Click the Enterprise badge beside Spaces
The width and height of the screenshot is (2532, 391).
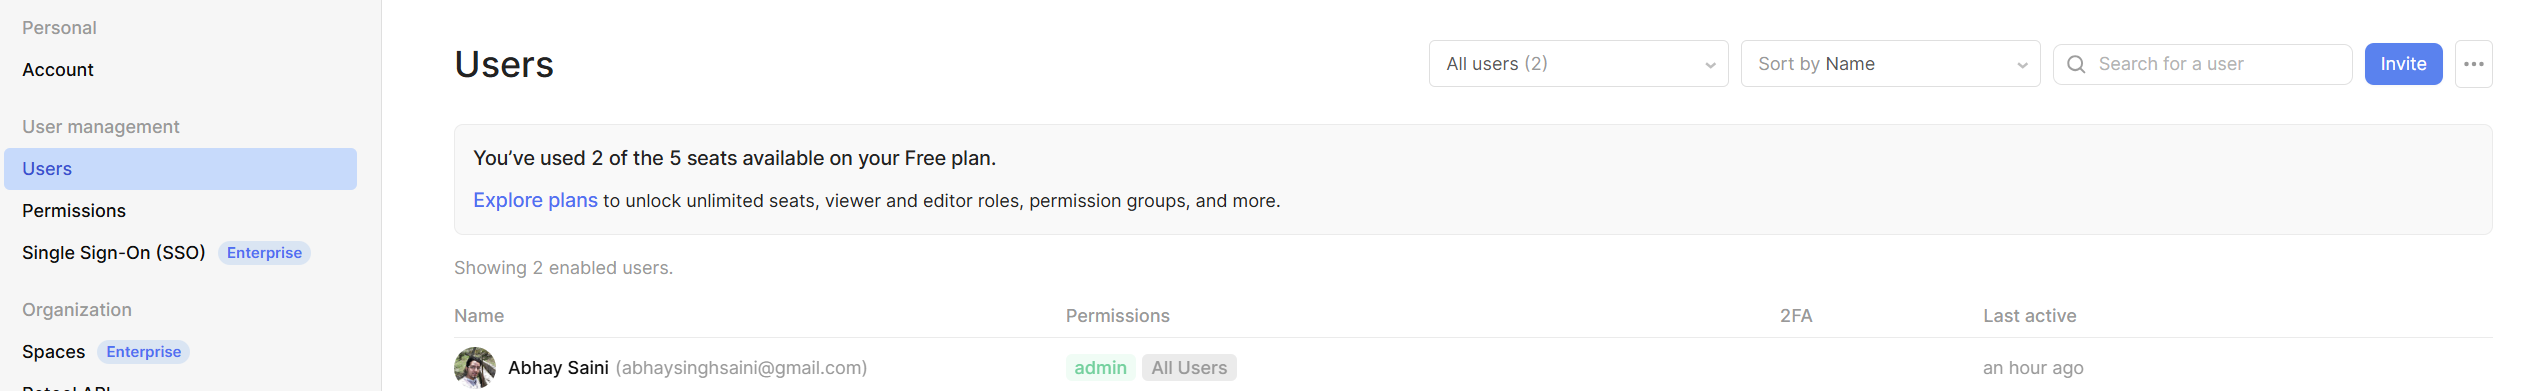pos(143,352)
